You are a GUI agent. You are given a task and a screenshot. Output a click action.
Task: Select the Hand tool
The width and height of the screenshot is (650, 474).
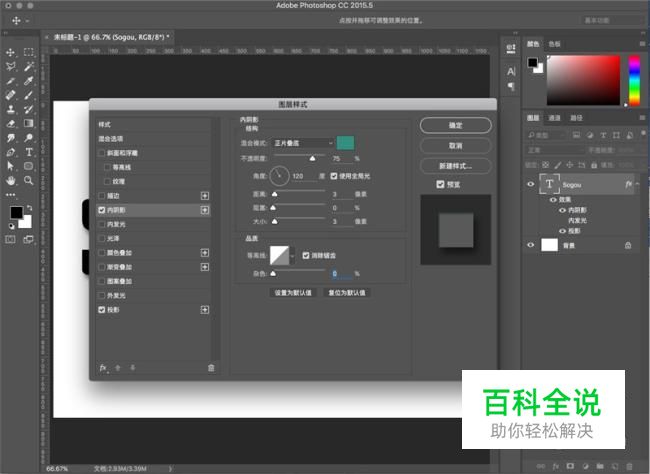(x=11, y=180)
